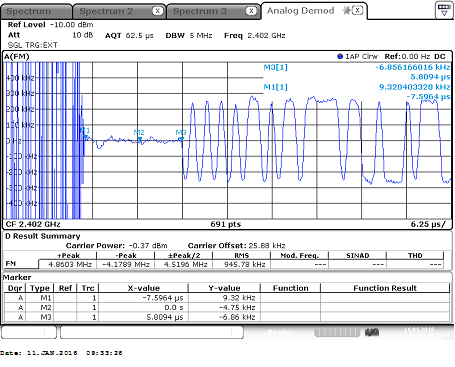Click the X-value -7.5964 µs cell

(144, 298)
